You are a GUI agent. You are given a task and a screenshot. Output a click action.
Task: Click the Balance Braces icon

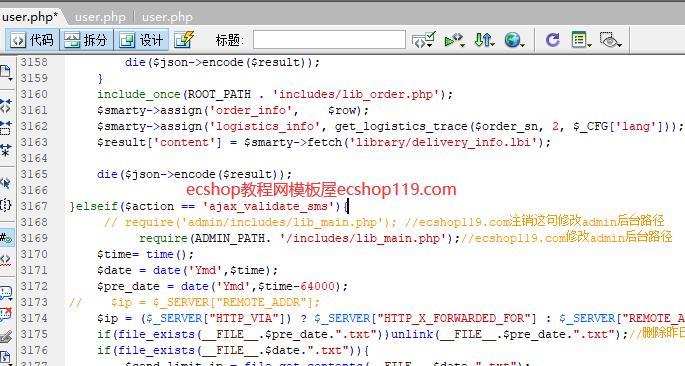click(x=6, y=205)
